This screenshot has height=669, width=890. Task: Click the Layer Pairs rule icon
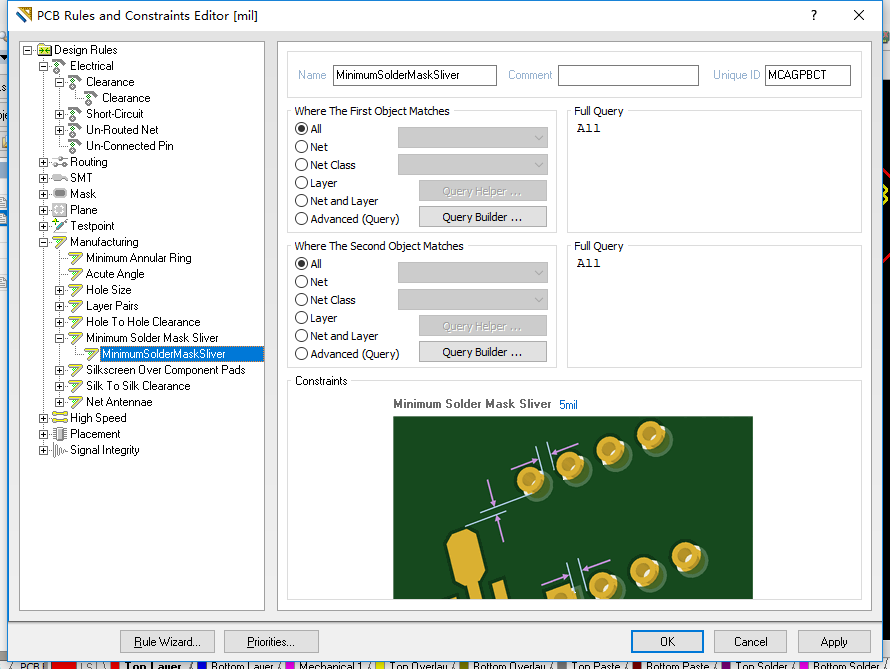pos(75,306)
